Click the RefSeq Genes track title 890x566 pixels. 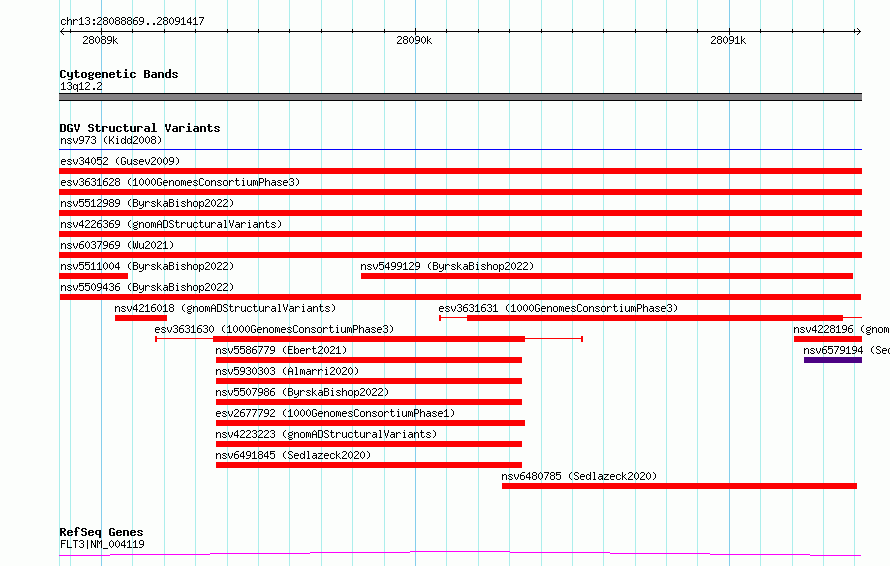(101, 533)
